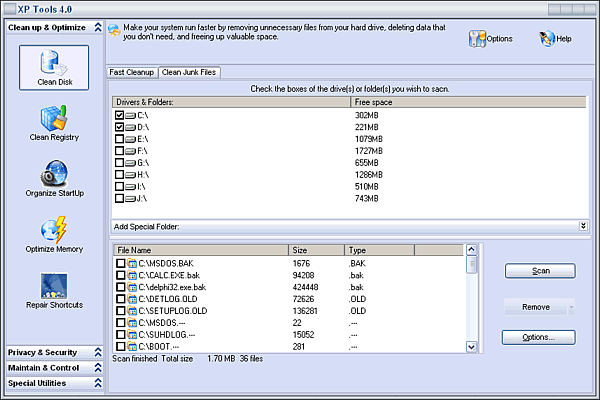This screenshot has height=400, width=600.
Task: Sort file list by Size column
Action: click(316, 250)
